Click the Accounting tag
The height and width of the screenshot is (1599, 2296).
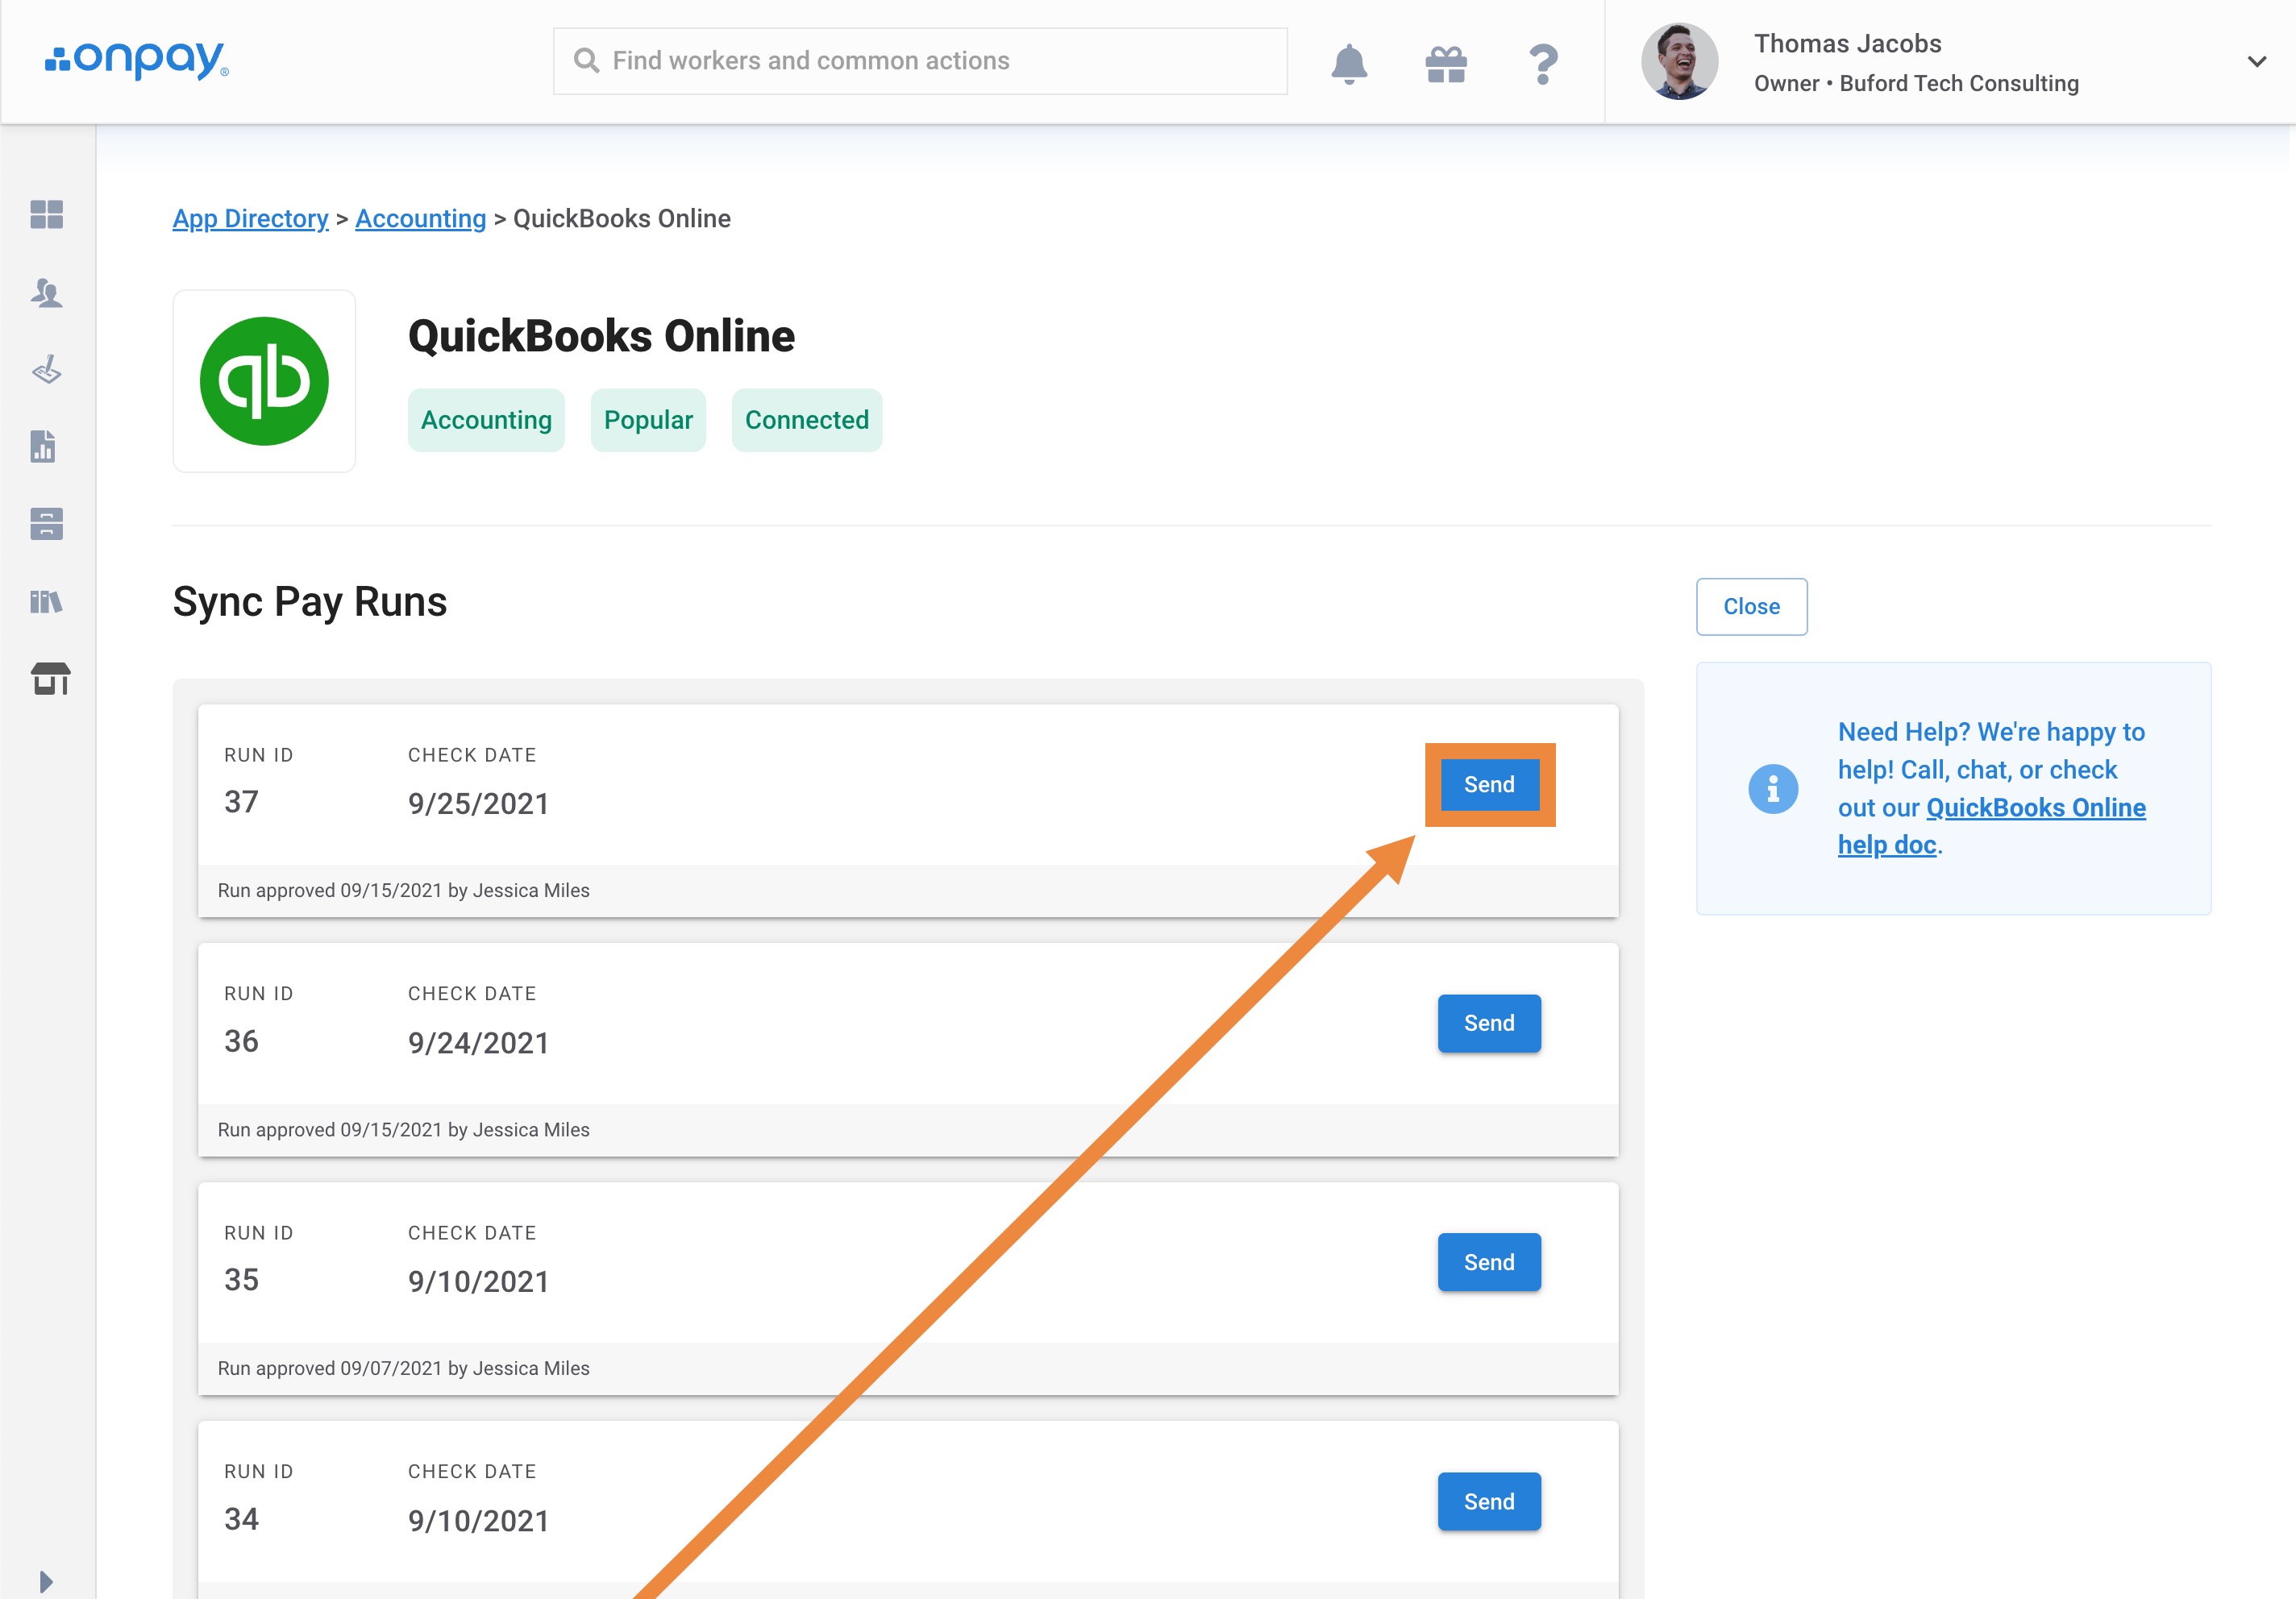(x=486, y=420)
